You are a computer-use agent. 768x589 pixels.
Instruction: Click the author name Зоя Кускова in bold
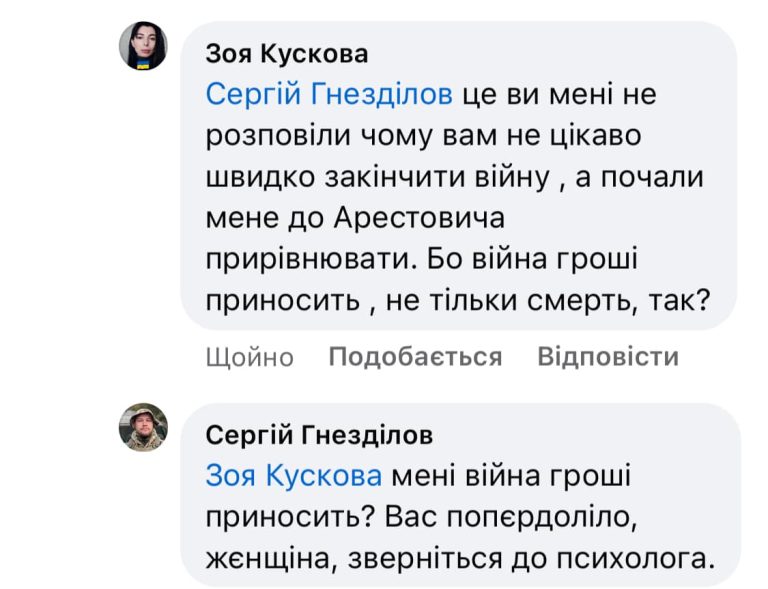[x=287, y=53]
